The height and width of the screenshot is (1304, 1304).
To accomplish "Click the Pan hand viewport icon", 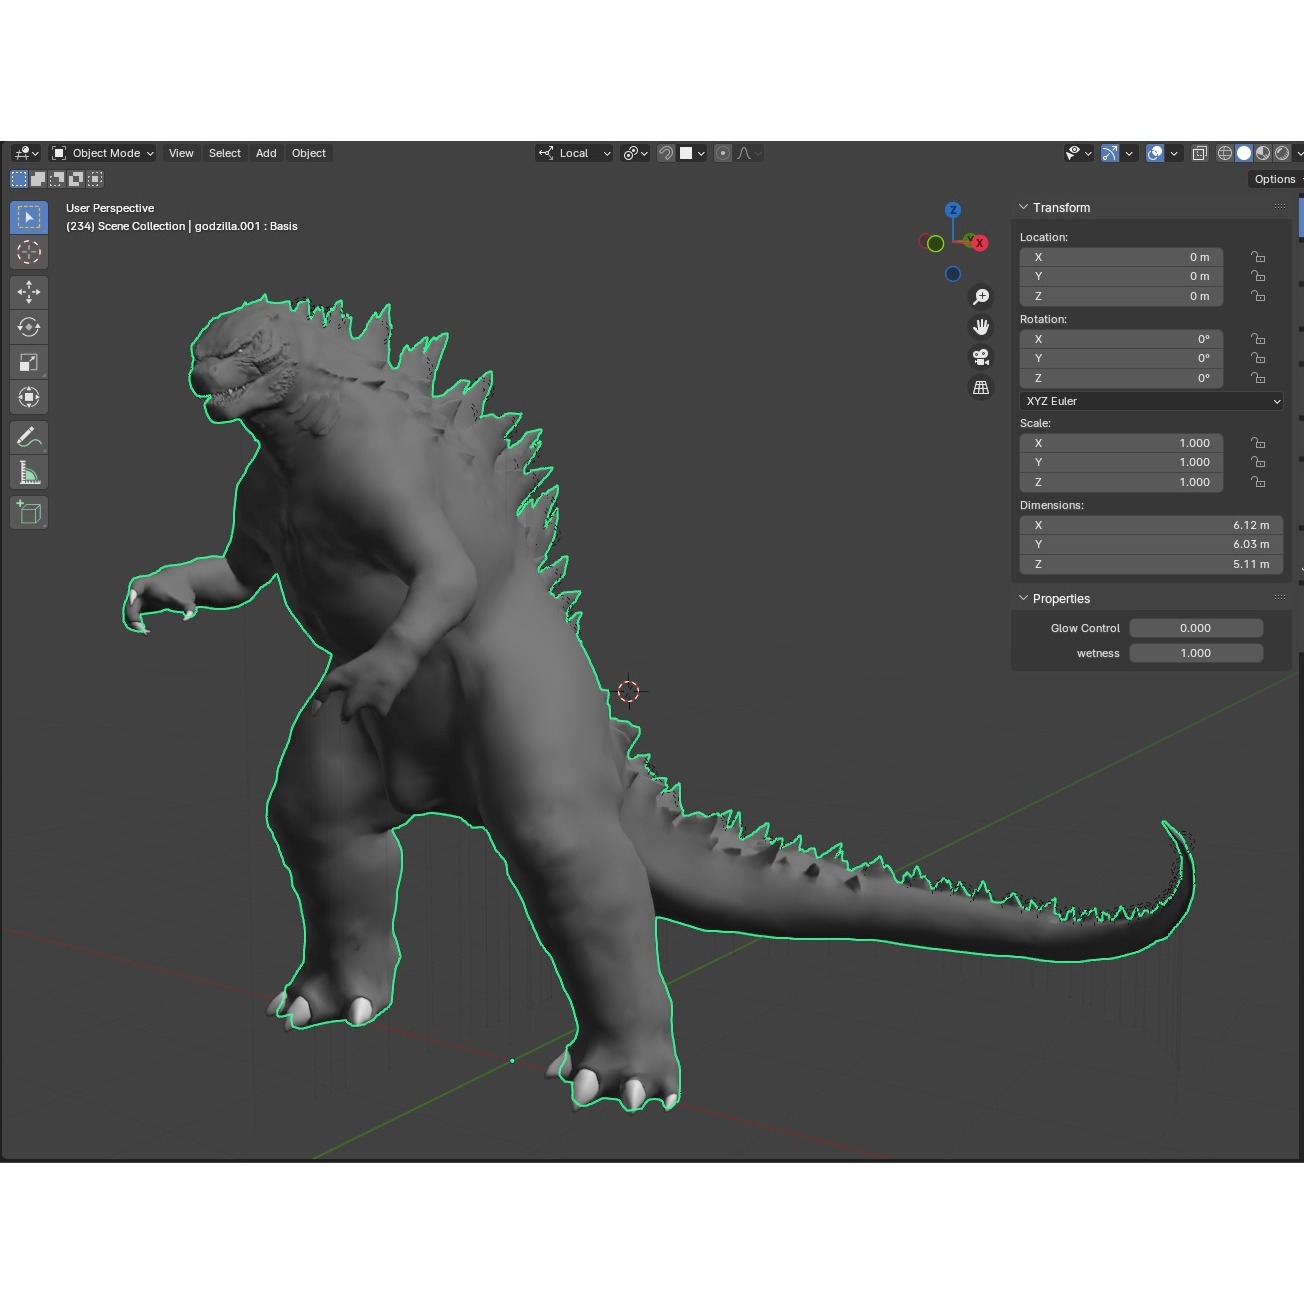I will tap(981, 327).
